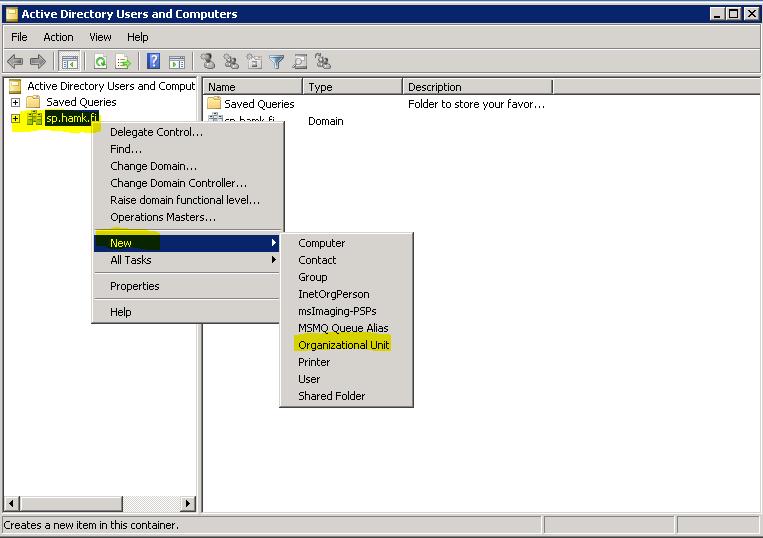The width and height of the screenshot is (763, 538).
Task: Click the root Active Directory Users and Computers icon
Action: click(15, 86)
